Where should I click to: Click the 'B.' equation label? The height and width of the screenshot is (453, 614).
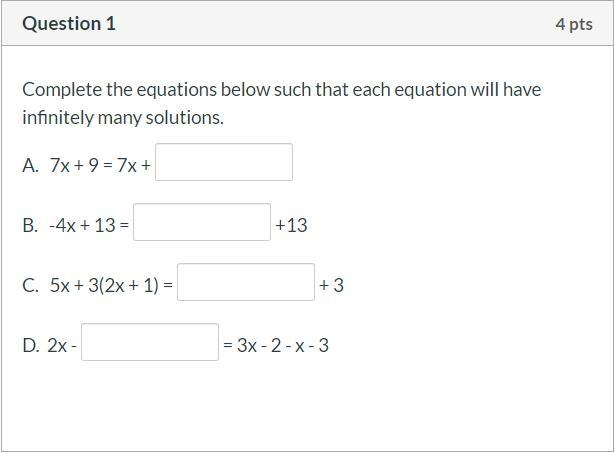point(30,225)
